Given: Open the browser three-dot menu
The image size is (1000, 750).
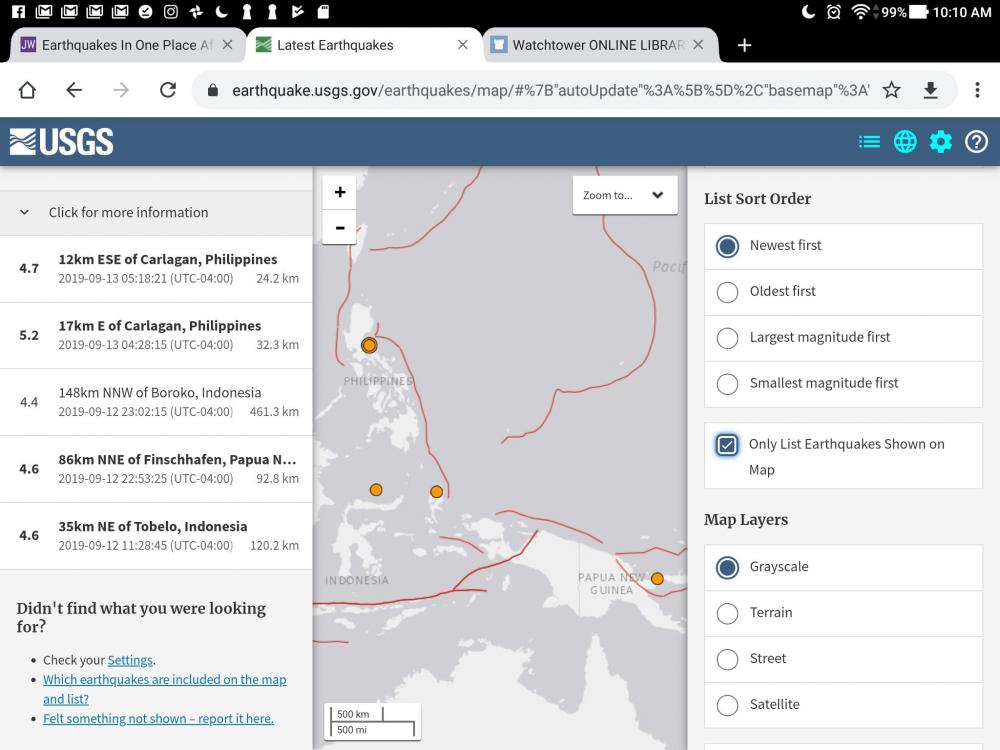Looking at the screenshot, I should click(978, 89).
